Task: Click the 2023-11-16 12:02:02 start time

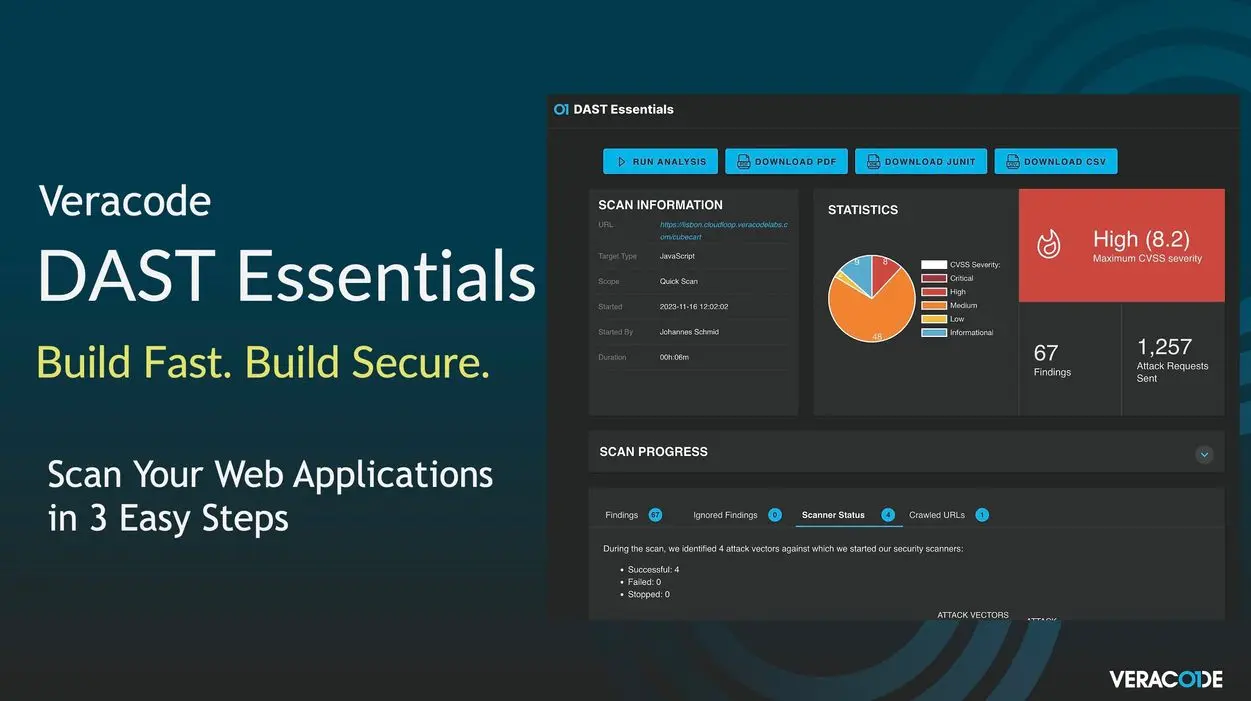Action: pos(694,306)
